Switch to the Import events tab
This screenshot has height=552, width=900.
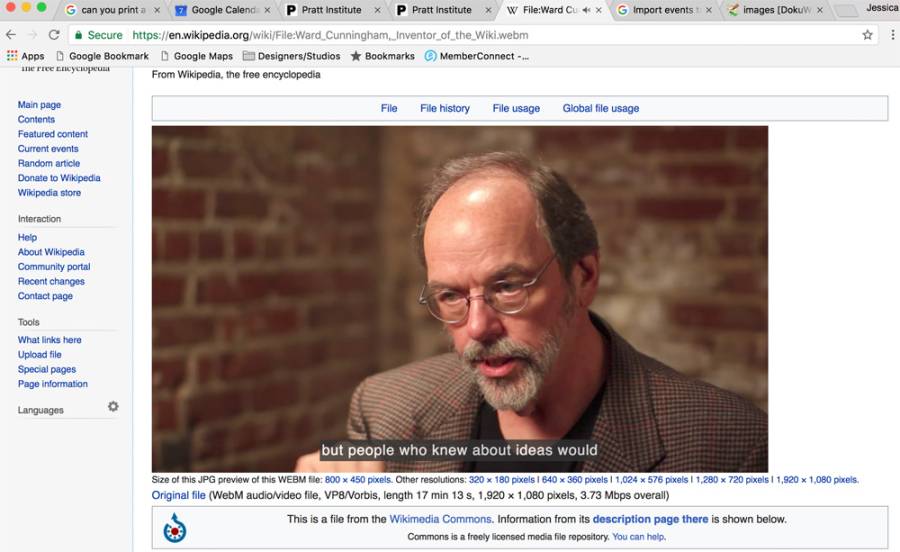tap(663, 10)
